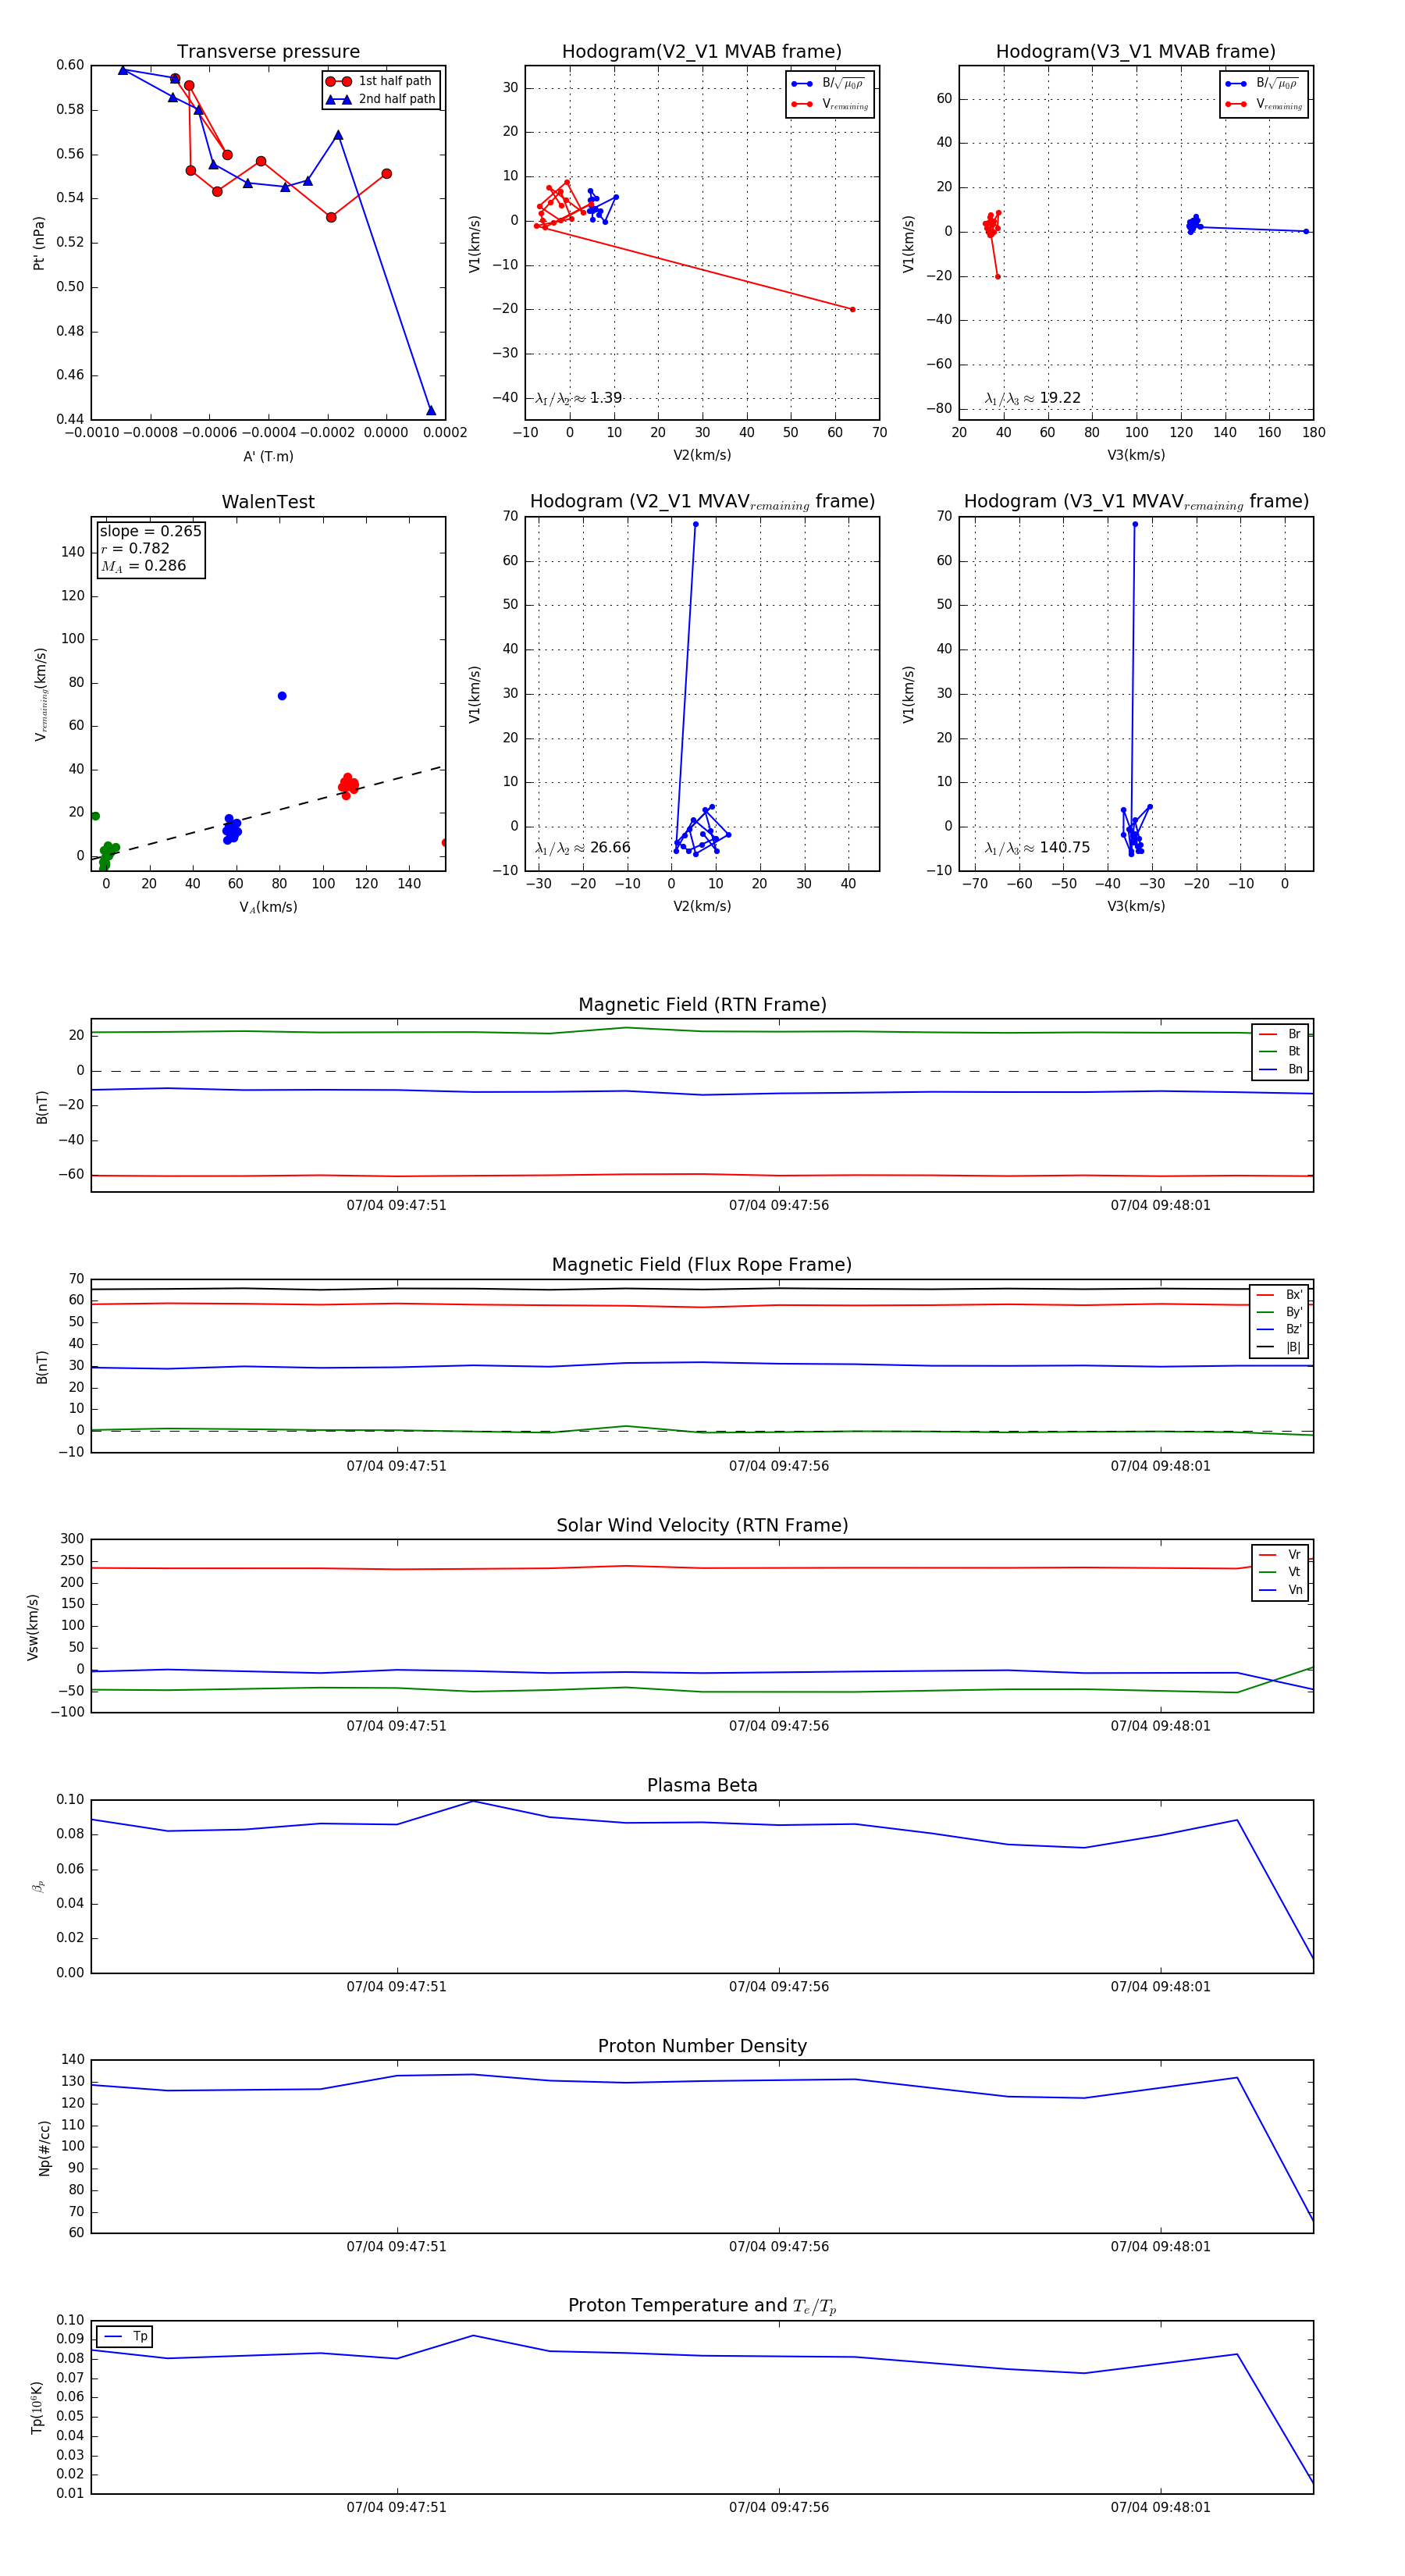Click the eigenvalue ratio 26.66 annotation
The image size is (1405, 2576).
click(x=583, y=847)
